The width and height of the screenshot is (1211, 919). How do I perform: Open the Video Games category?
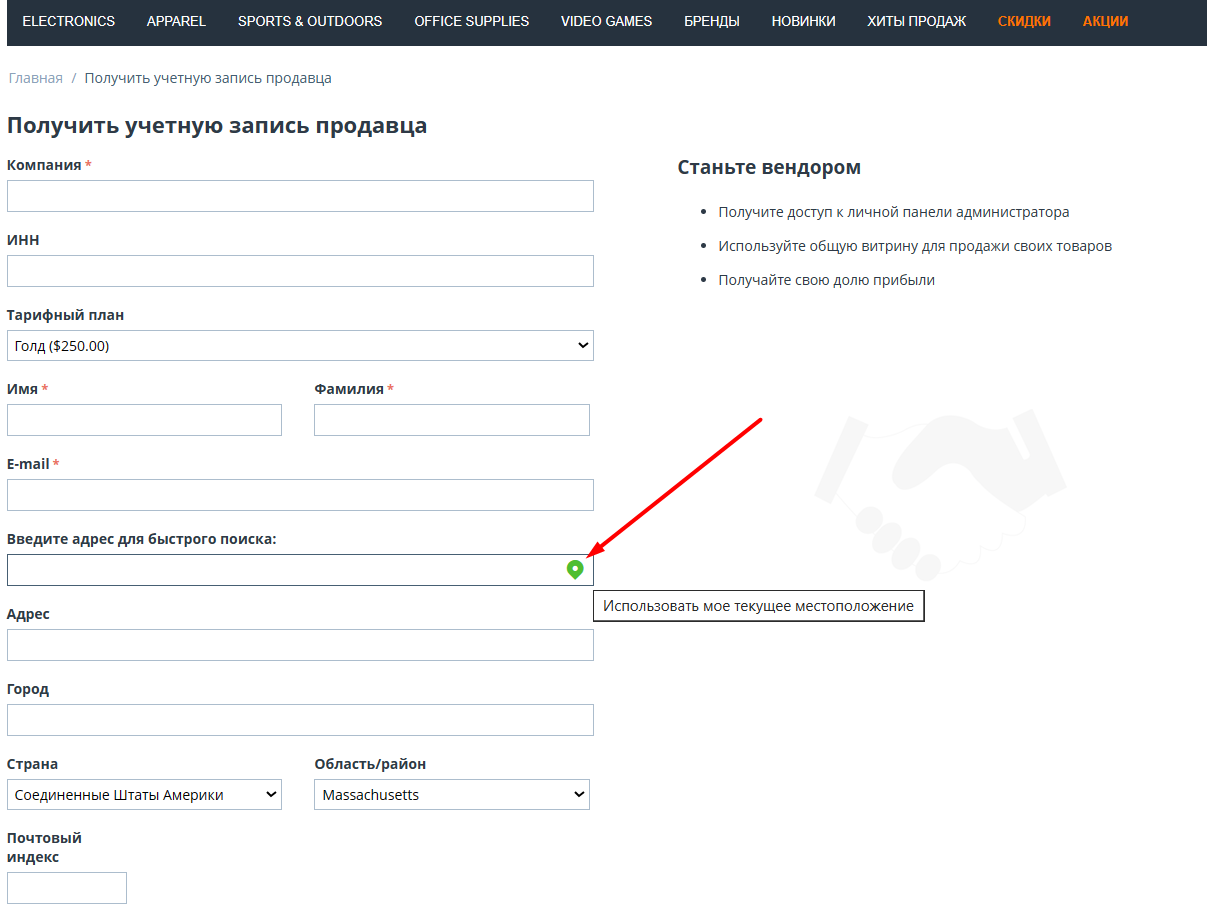606,21
